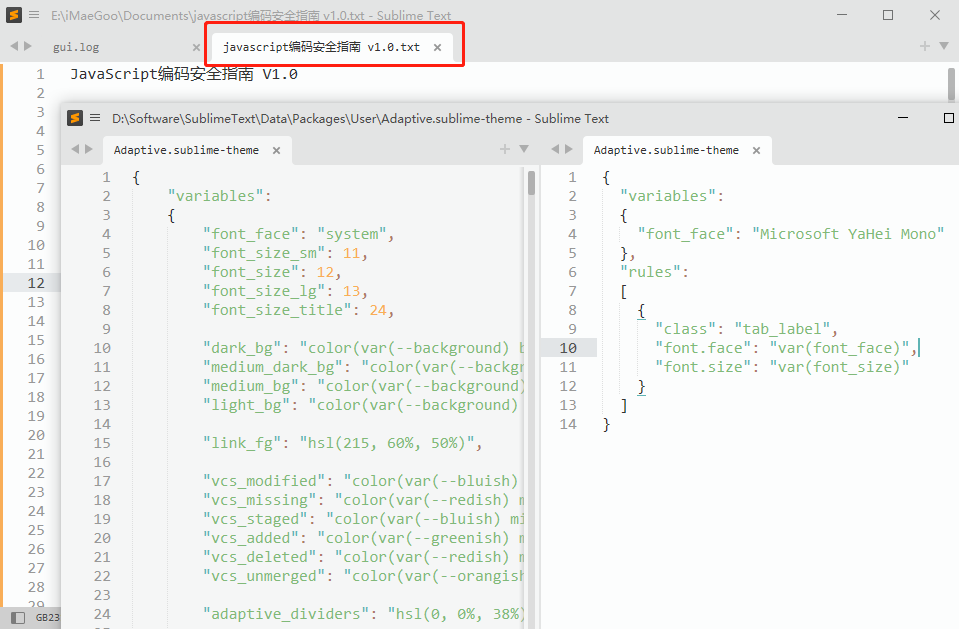Viewport: 959px width, 629px height.
Task: Click "font.face": "var(font_face)" line
Action: [786, 348]
